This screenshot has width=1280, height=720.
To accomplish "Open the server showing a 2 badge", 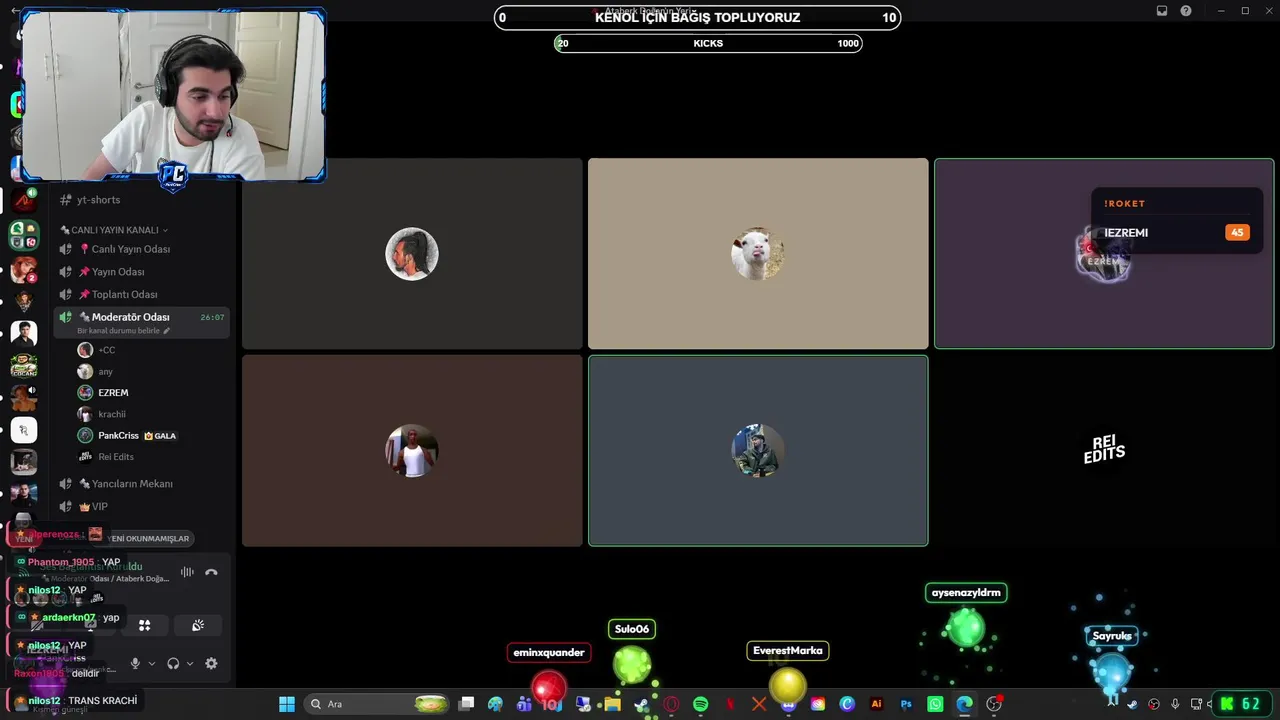I will (23, 270).
